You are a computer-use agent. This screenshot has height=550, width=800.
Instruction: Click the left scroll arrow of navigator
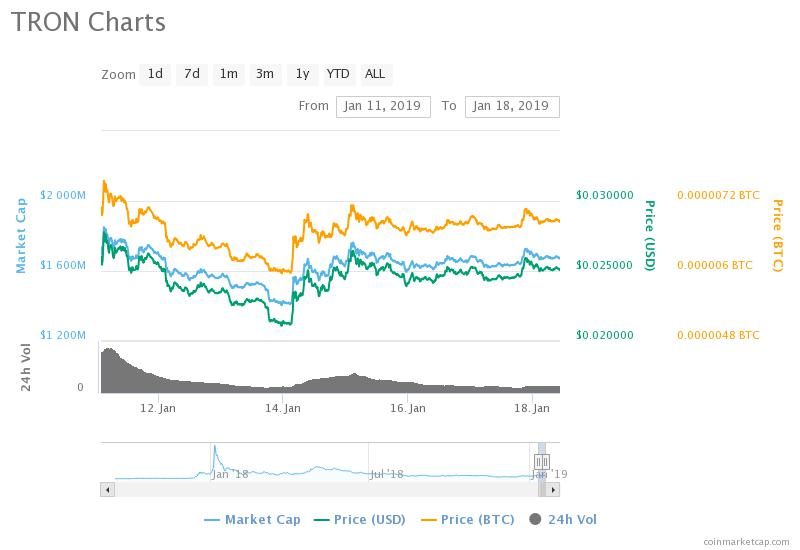point(108,490)
